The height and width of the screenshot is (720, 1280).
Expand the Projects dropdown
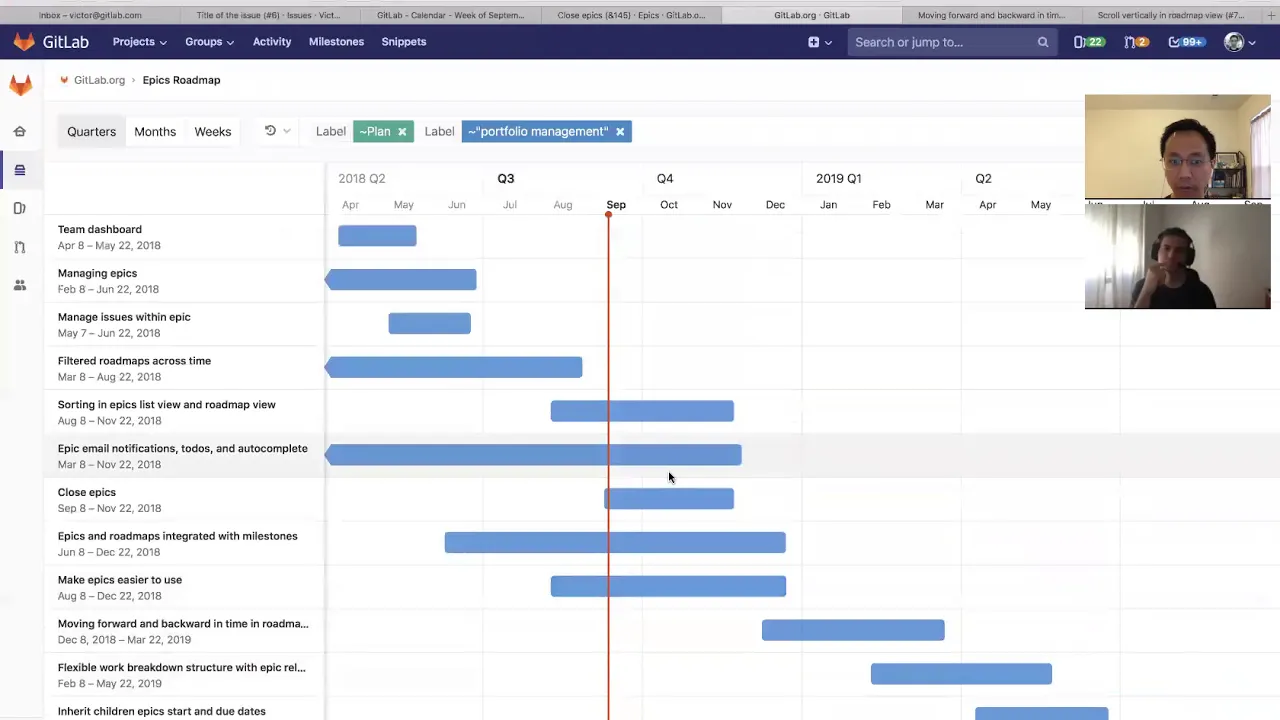pos(139,42)
